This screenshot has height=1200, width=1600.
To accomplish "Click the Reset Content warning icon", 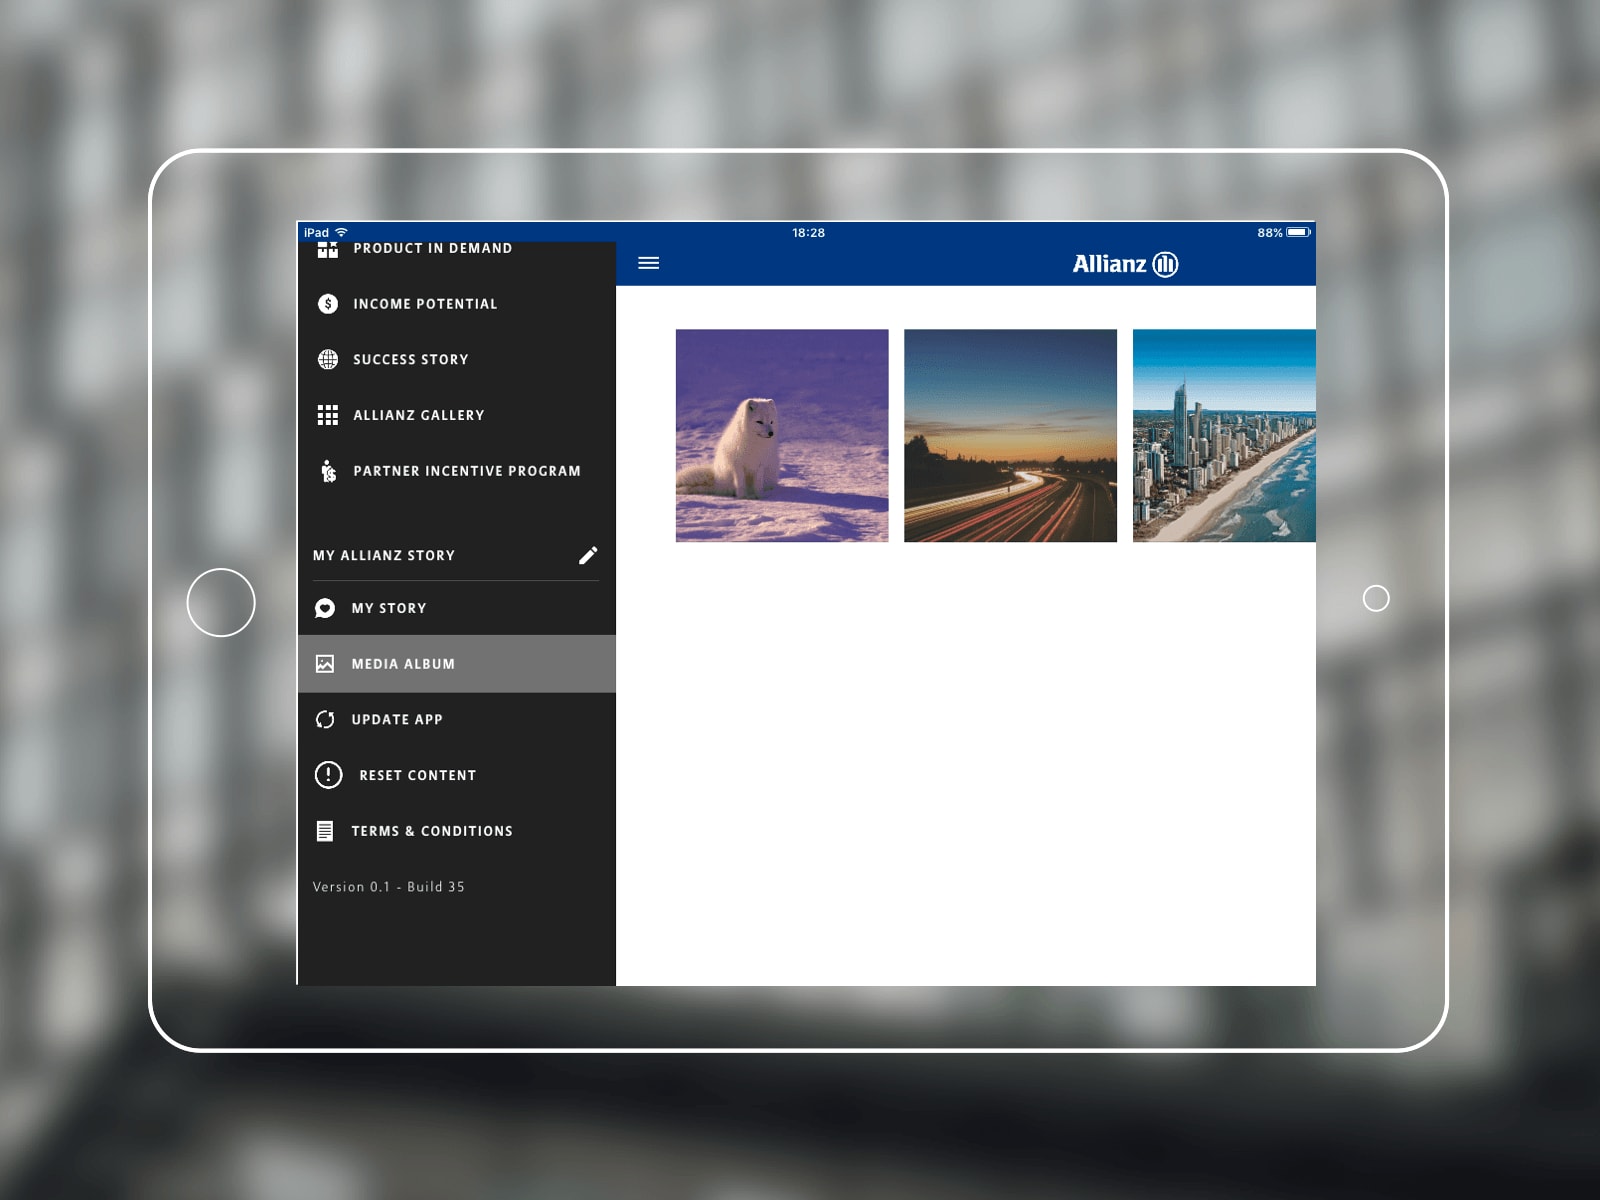I will tap(328, 775).
